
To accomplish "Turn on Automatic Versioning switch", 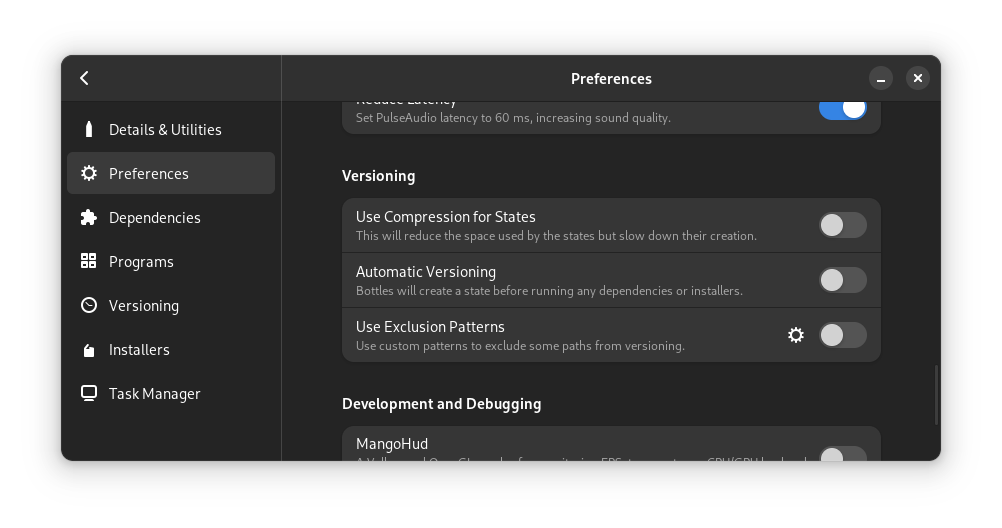I will 842,280.
